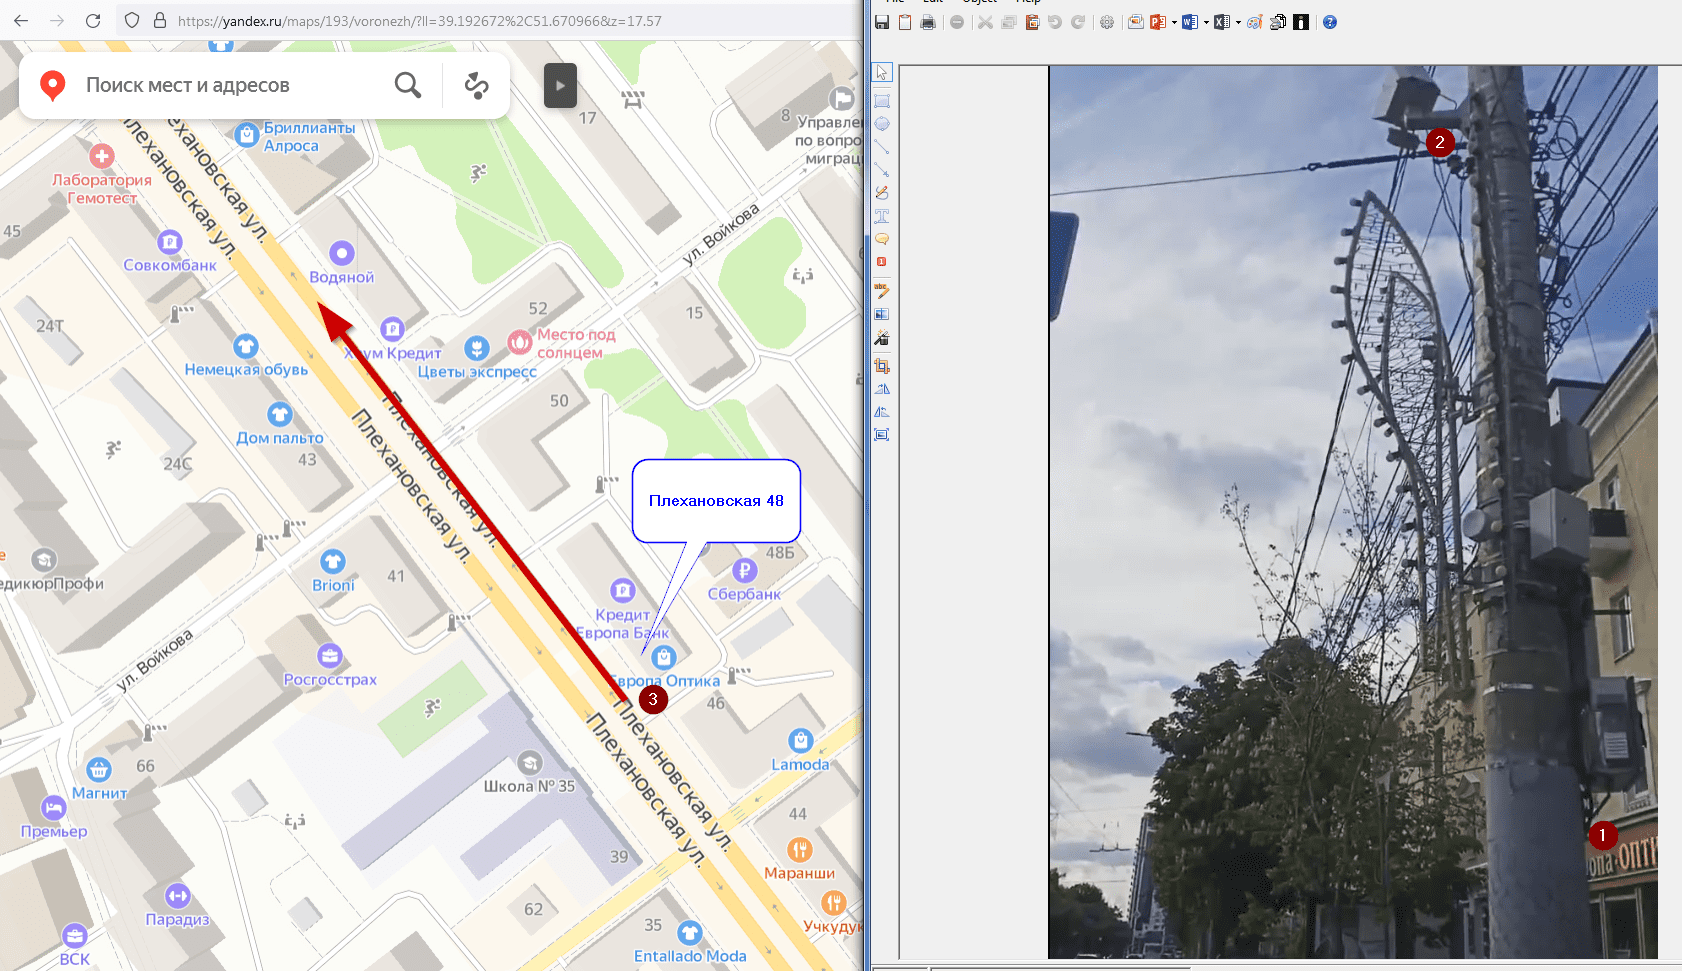Reload the Yandex Maps page
Screen dimensions: 1682x971
93,20
